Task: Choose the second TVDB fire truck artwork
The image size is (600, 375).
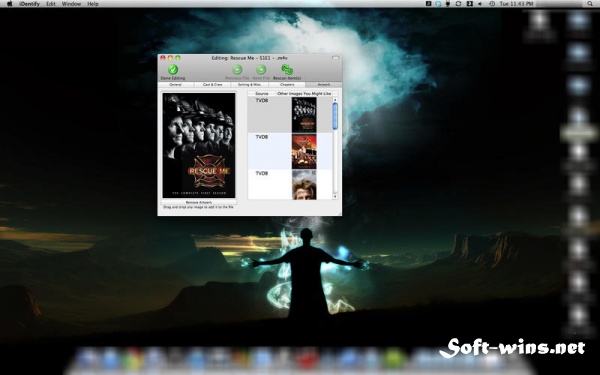Action: (304, 151)
